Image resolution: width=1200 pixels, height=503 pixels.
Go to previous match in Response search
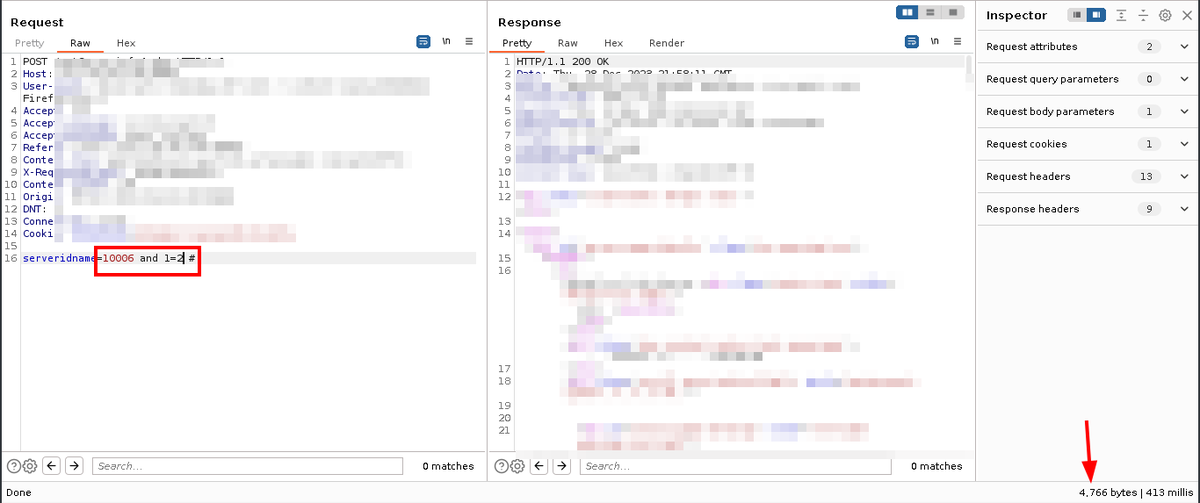tap(540, 466)
